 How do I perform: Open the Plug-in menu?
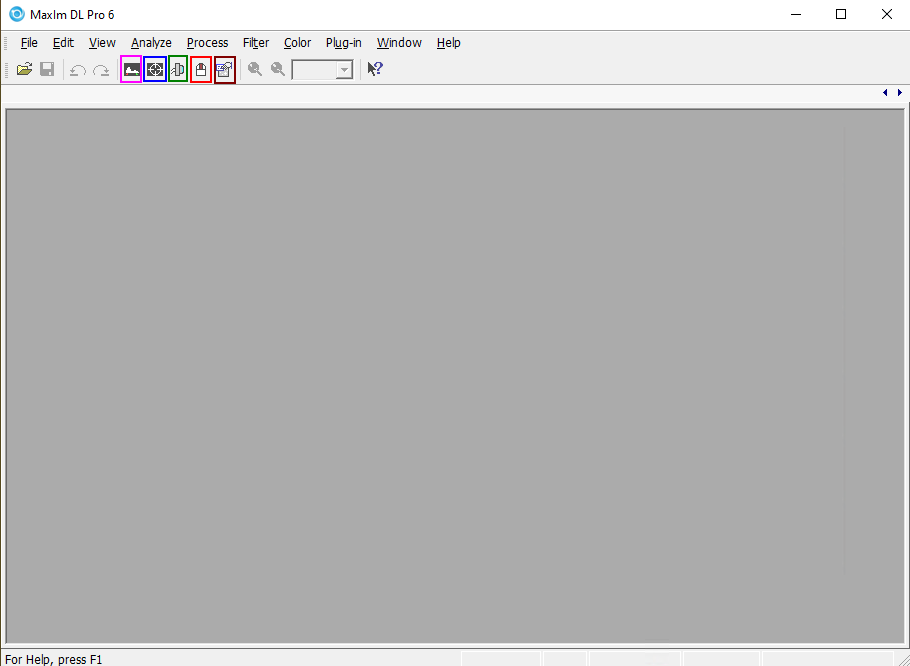point(343,43)
